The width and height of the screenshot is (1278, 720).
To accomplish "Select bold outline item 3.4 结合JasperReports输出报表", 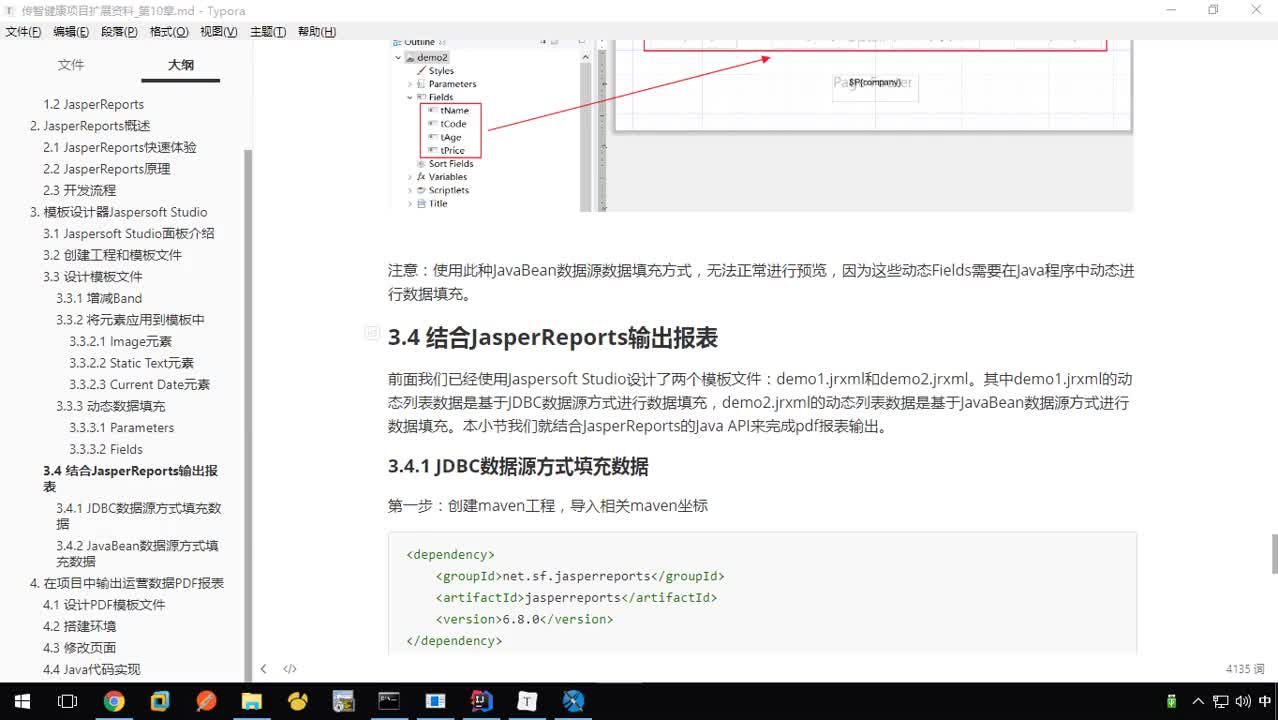I will (x=130, y=478).
